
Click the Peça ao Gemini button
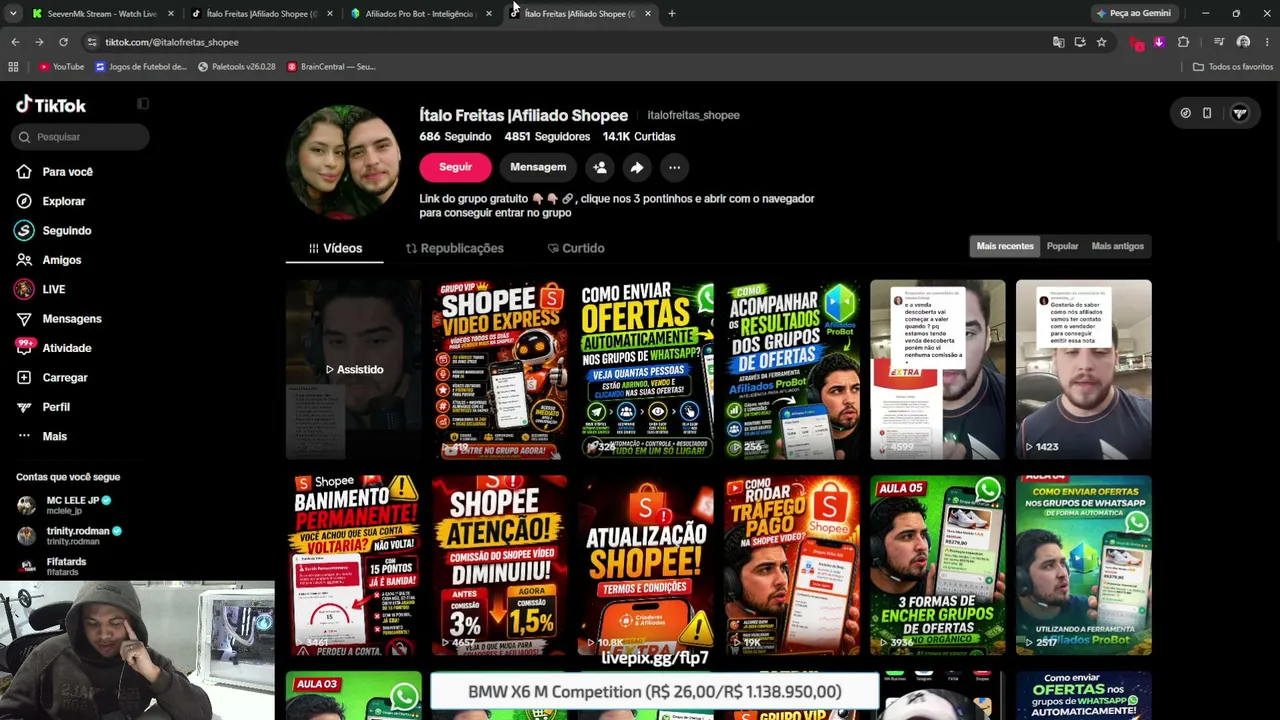[x=1133, y=13]
